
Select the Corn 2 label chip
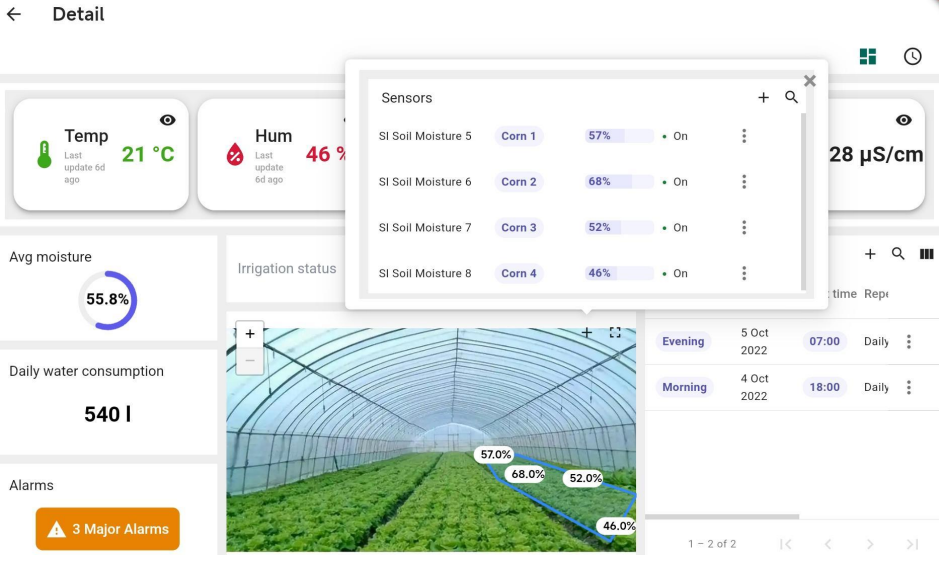pyautogui.click(x=519, y=182)
